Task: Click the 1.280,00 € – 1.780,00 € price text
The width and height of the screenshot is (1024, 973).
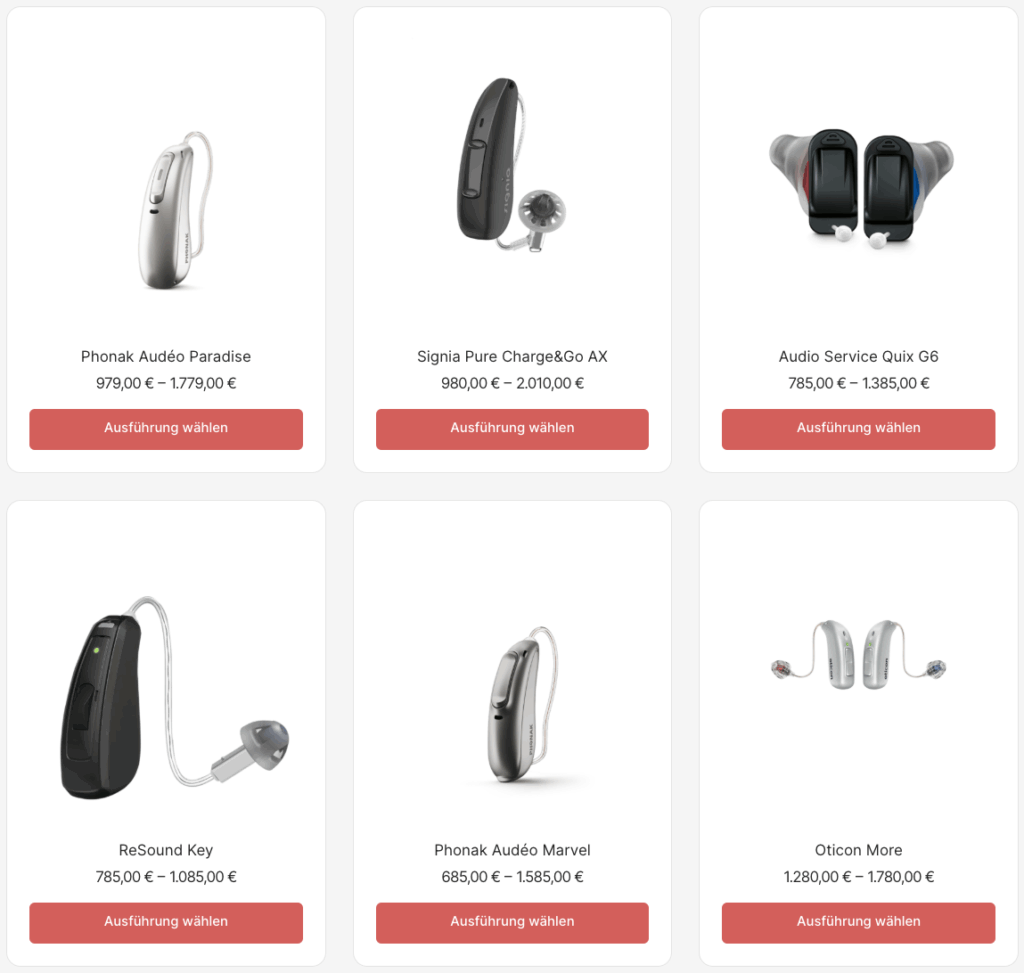Action: pos(858,877)
